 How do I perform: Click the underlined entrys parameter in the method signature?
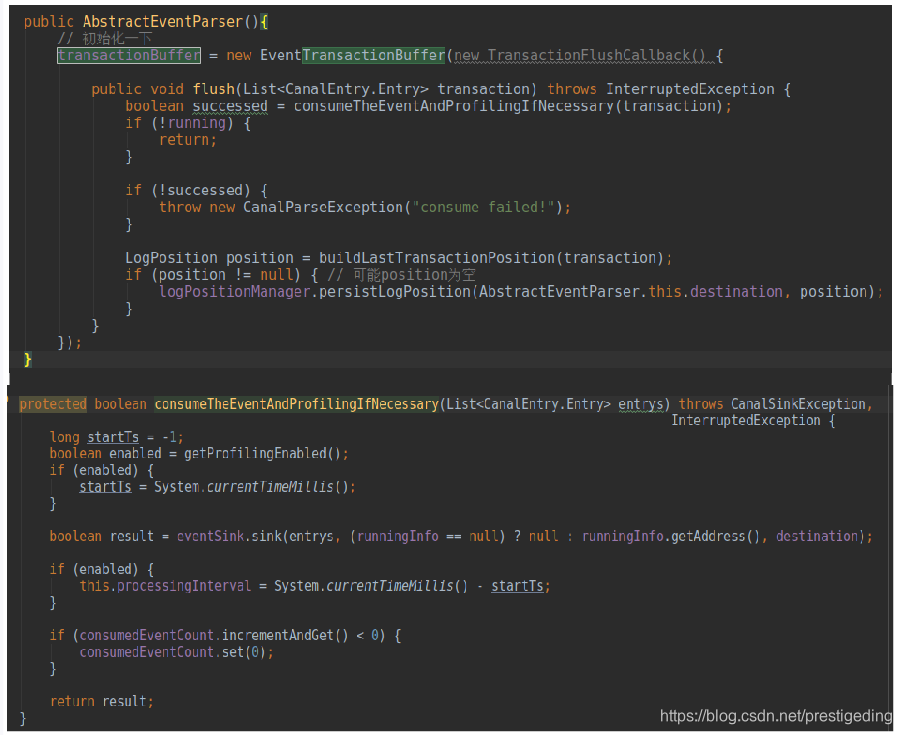[641, 404]
